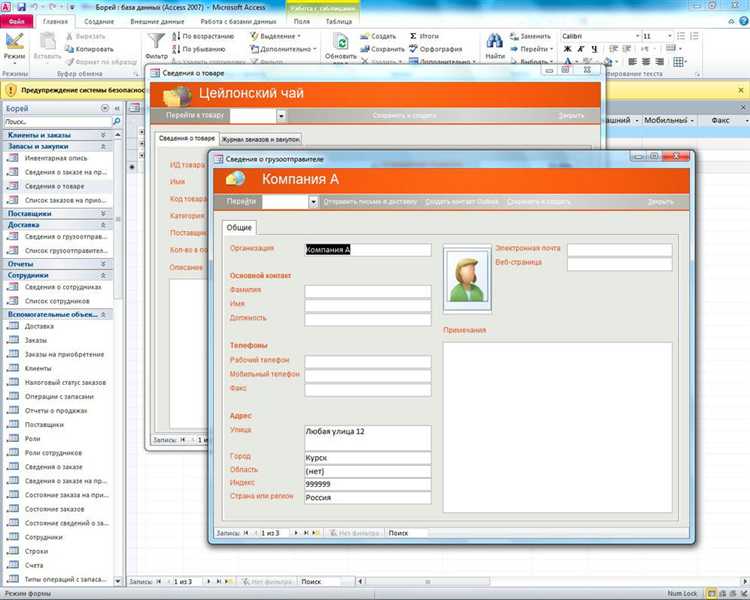Dismiss the yellow security warning bar
750x600 pixels.
[x=741, y=90]
